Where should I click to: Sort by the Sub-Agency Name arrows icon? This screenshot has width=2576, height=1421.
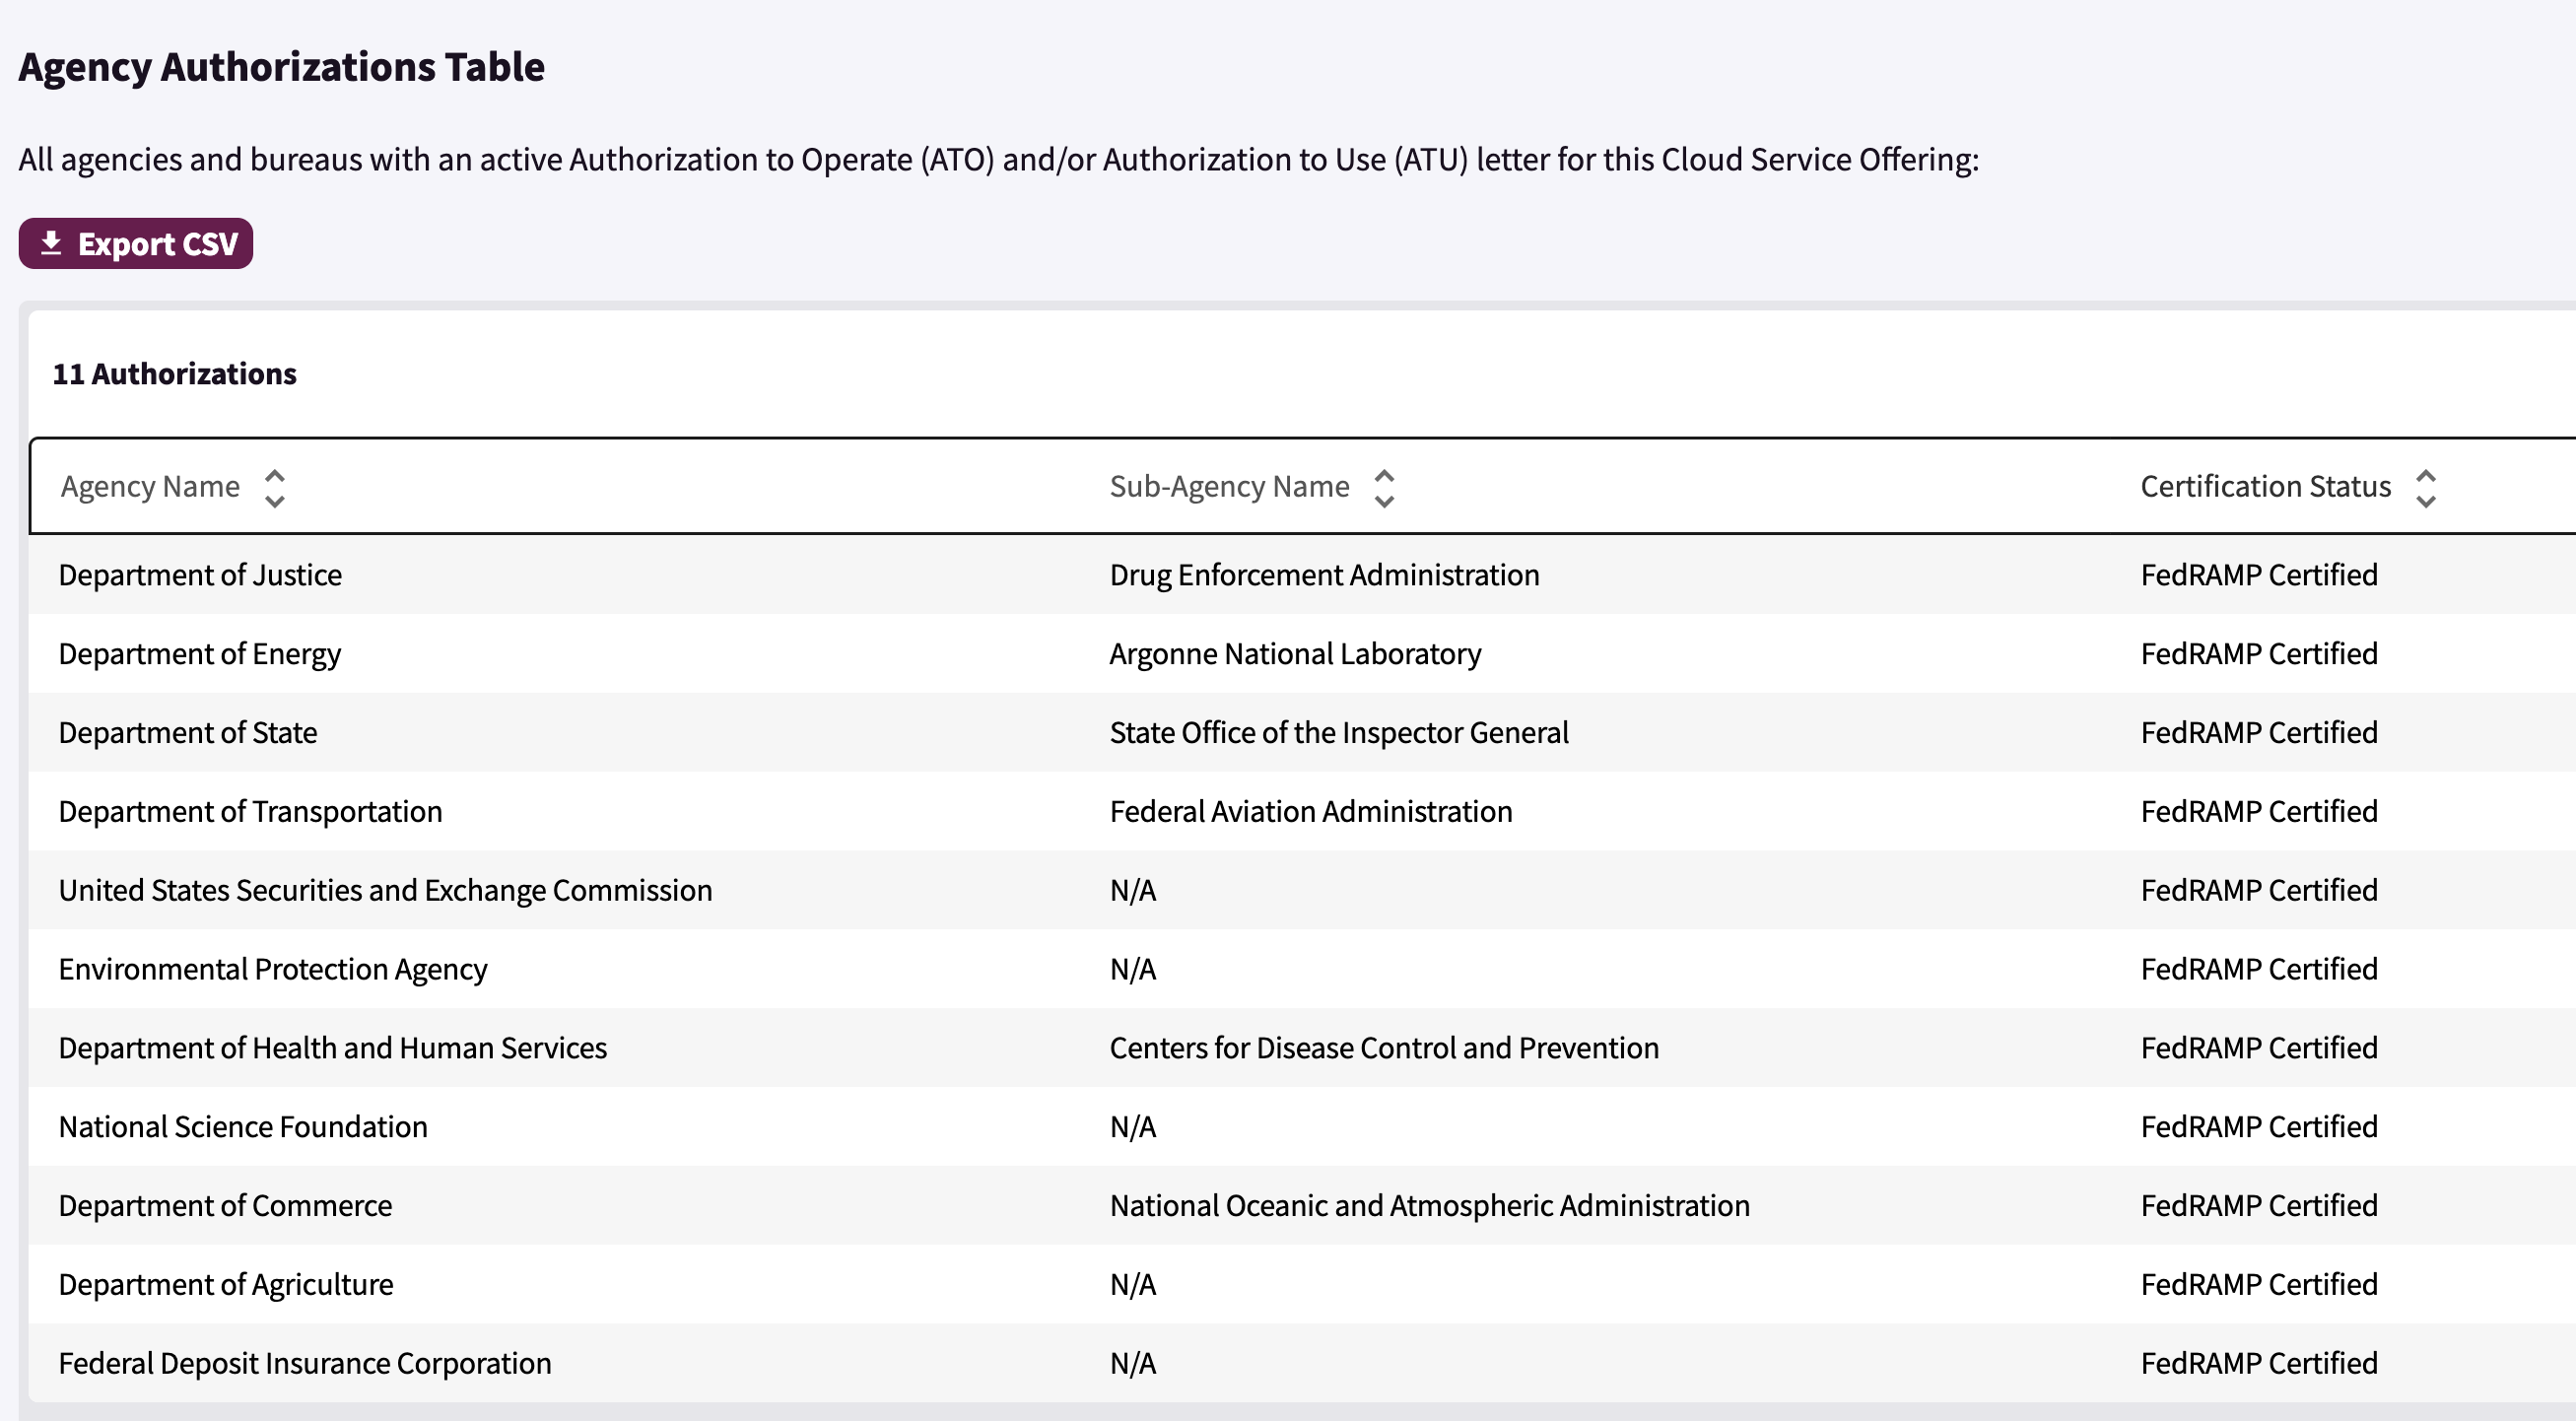tap(1384, 488)
